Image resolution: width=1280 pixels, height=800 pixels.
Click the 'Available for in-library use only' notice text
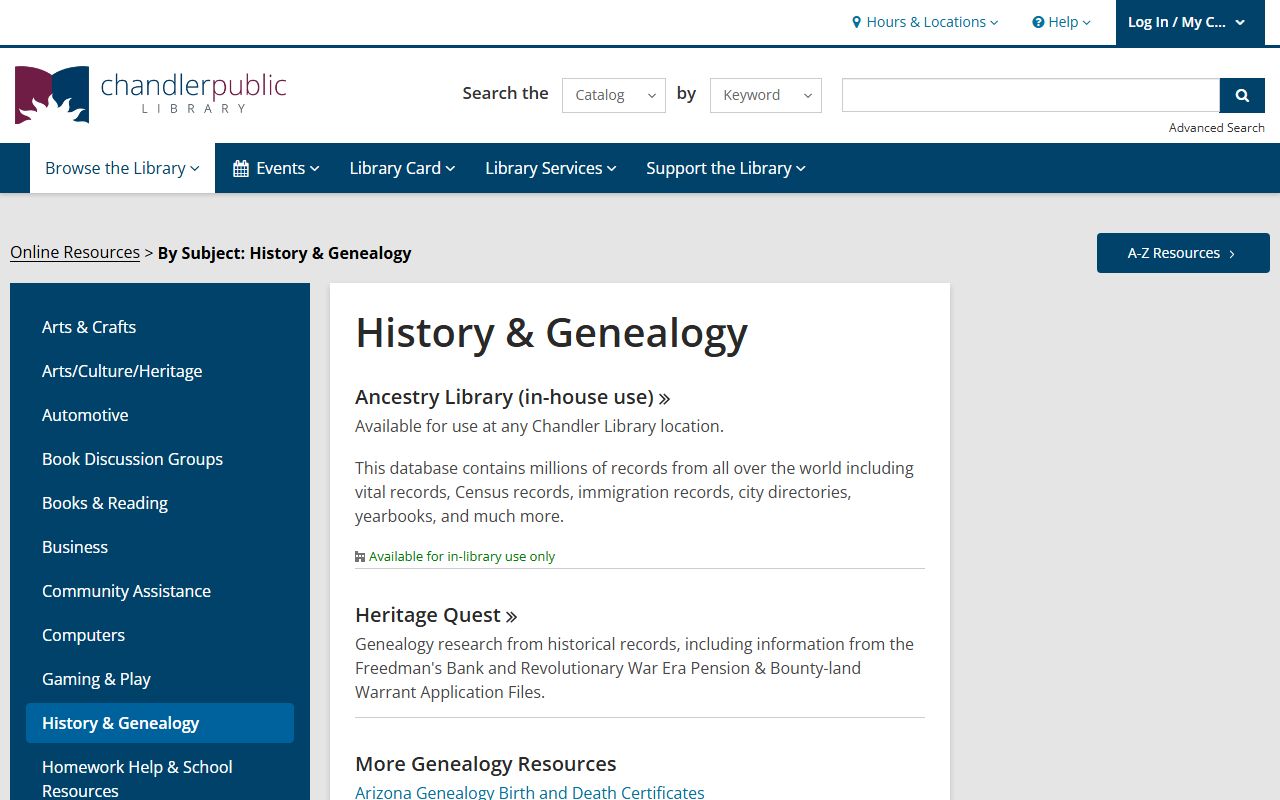pyautogui.click(x=462, y=557)
